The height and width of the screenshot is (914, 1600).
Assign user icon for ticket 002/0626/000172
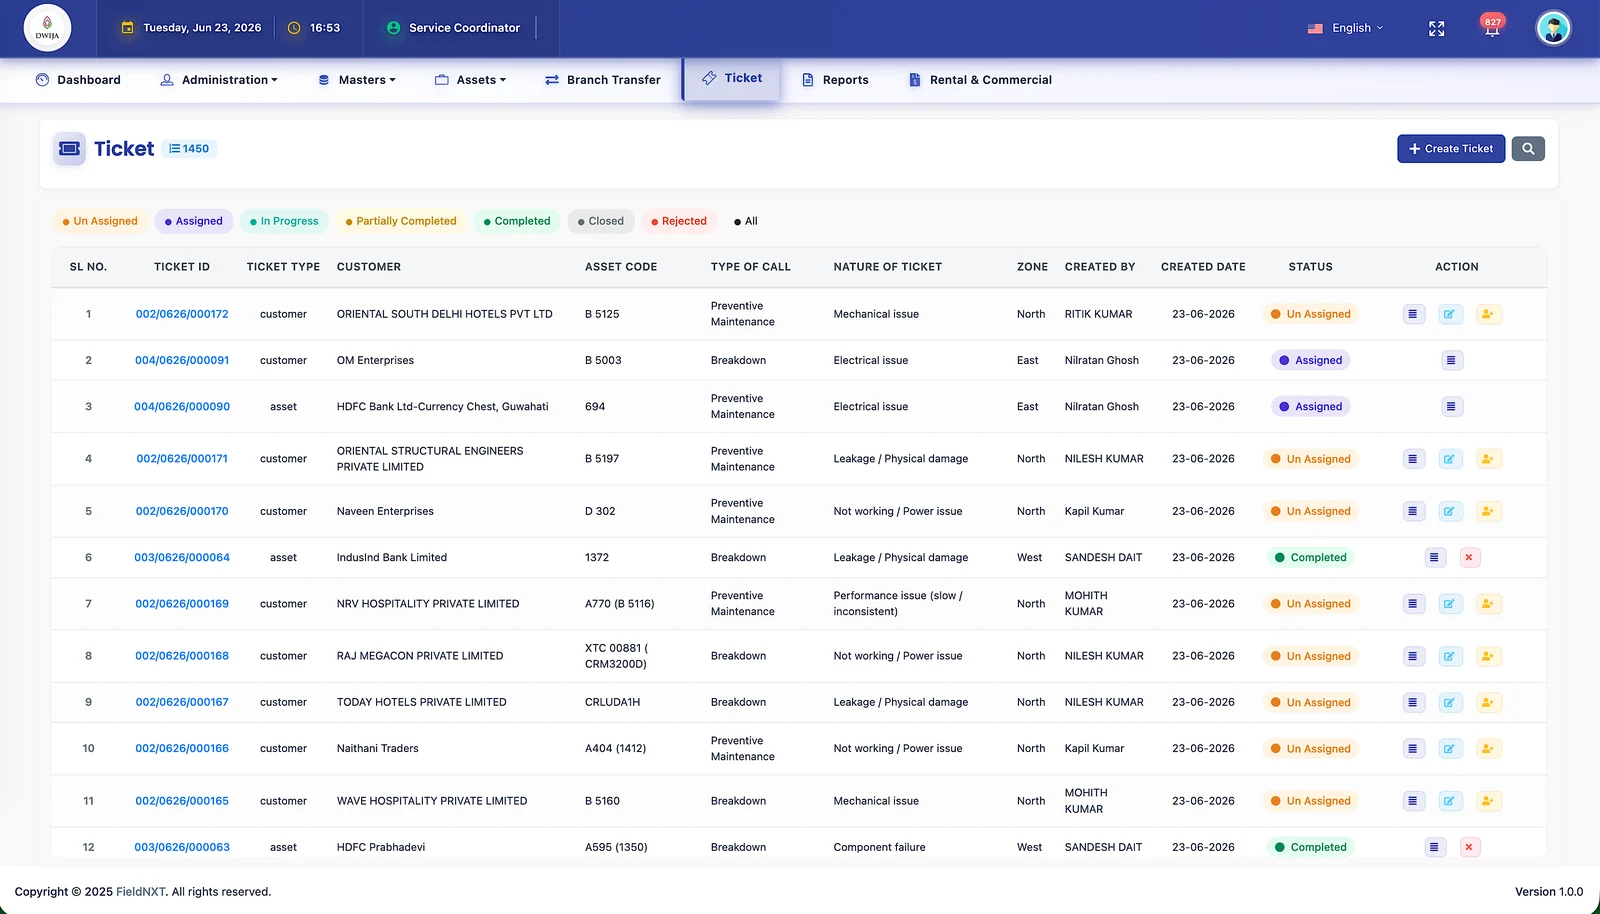pos(1487,314)
